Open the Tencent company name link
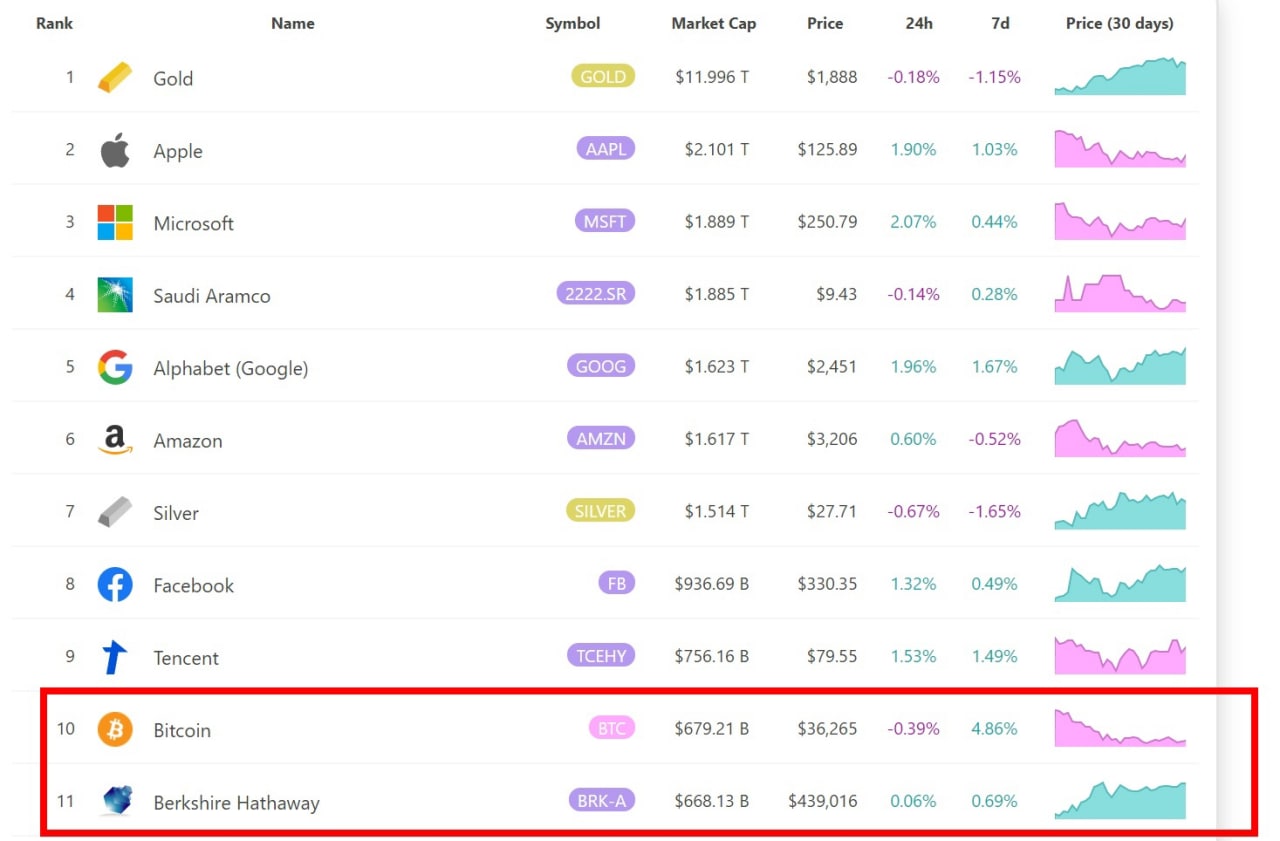The image size is (1280, 841). pos(186,658)
